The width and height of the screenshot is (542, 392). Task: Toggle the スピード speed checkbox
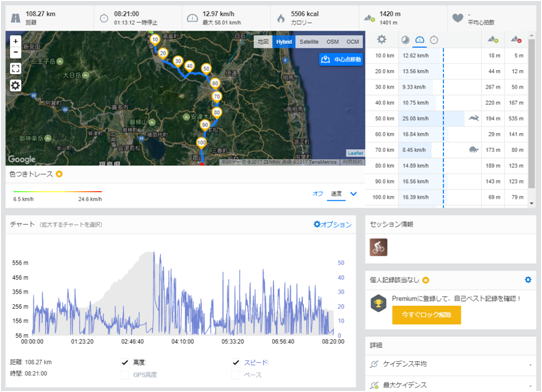click(236, 362)
